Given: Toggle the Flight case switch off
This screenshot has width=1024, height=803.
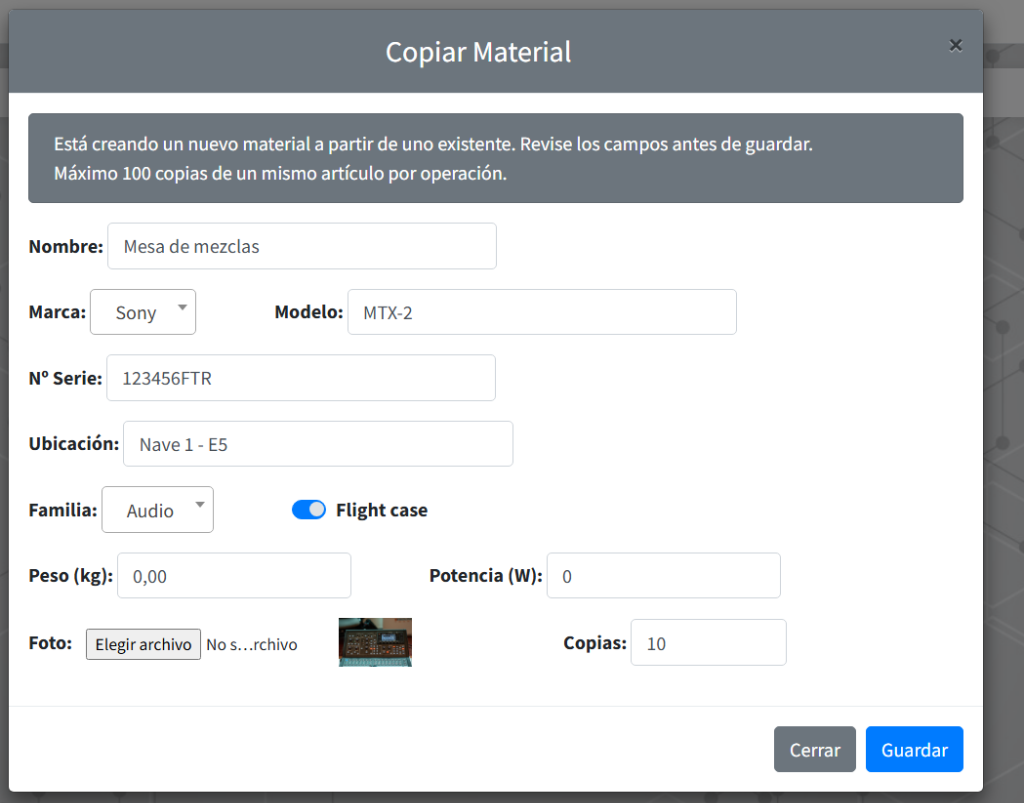Looking at the screenshot, I should pos(309,509).
